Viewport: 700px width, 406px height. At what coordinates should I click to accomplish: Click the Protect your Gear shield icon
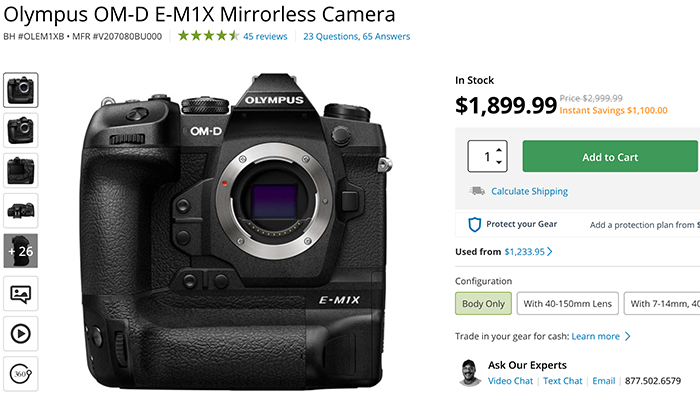click(x=475, y=224)
